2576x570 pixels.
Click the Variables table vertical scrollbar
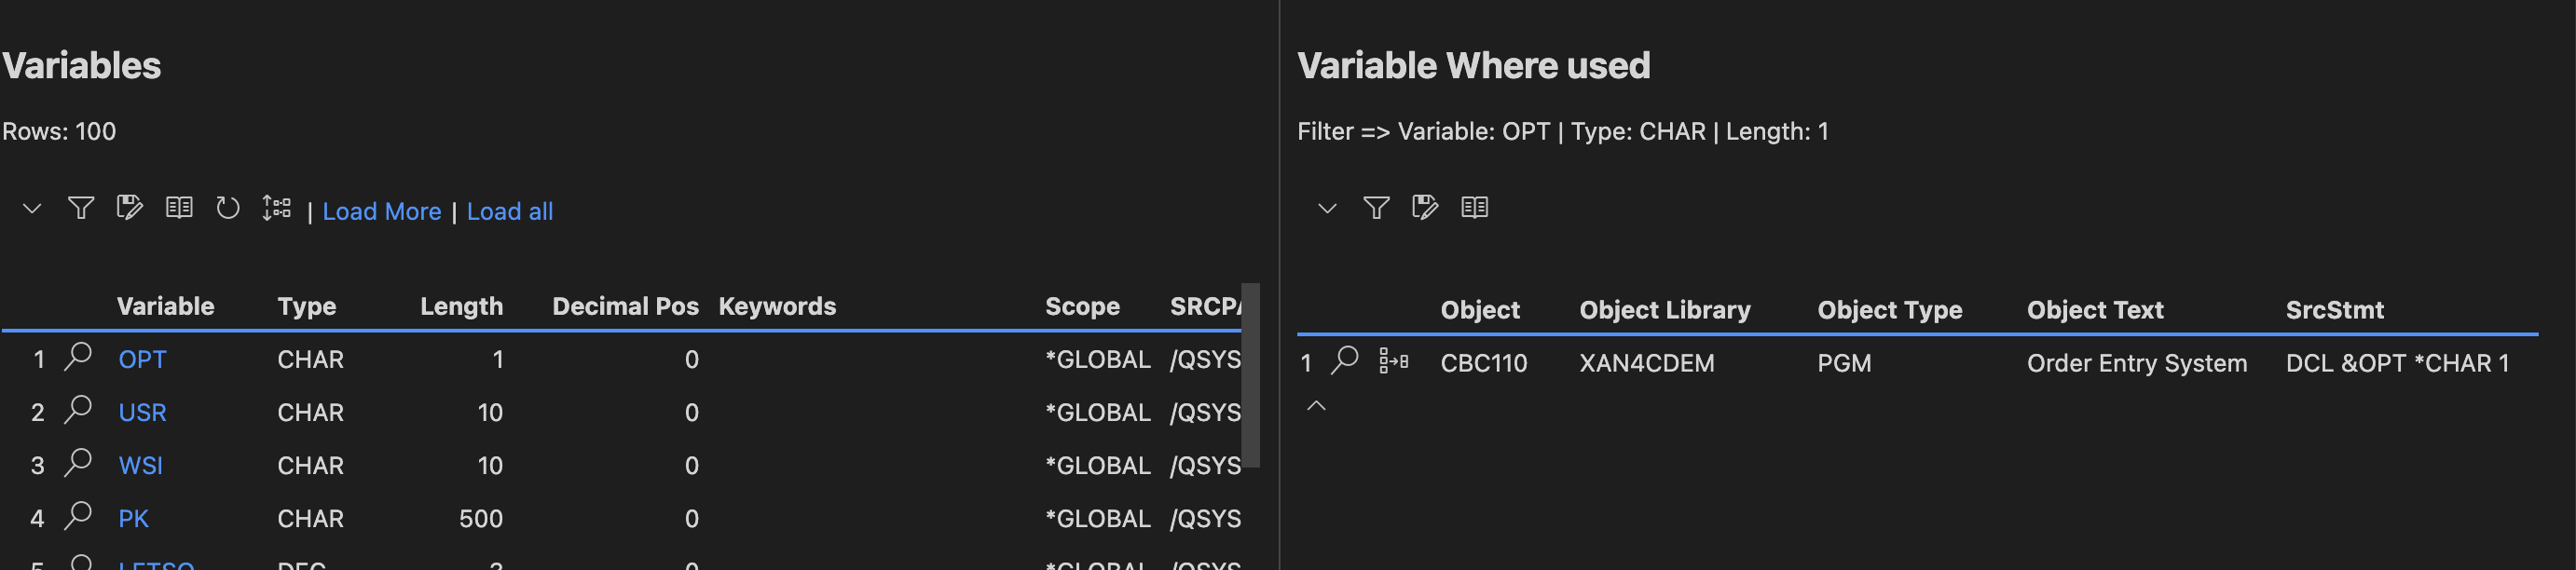1250,375
